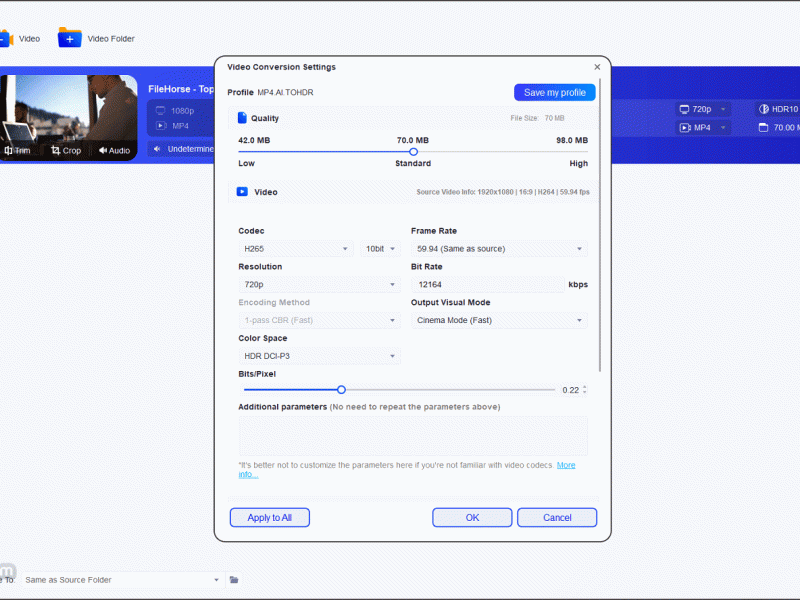Open the MP4 output format dropdown in main window
The image size is (800, 600).
pos(703,128)
